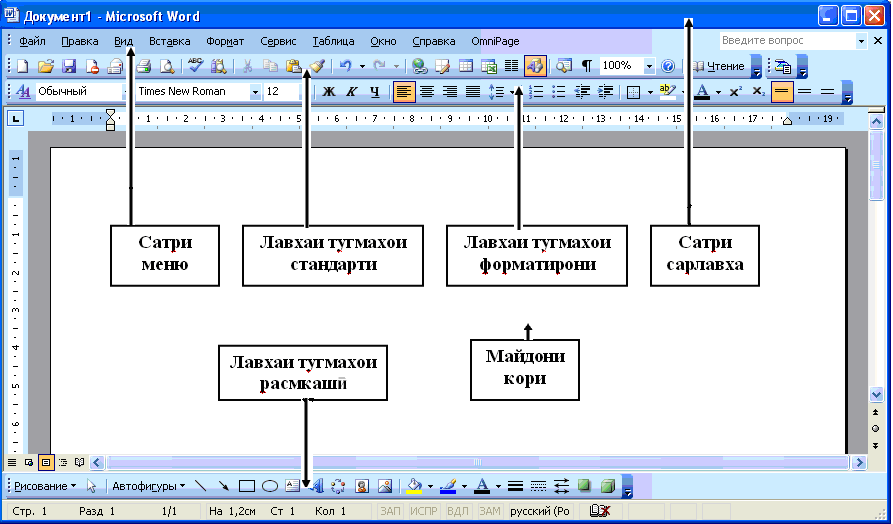Click the Введите вопрос help field

[785, 41]
